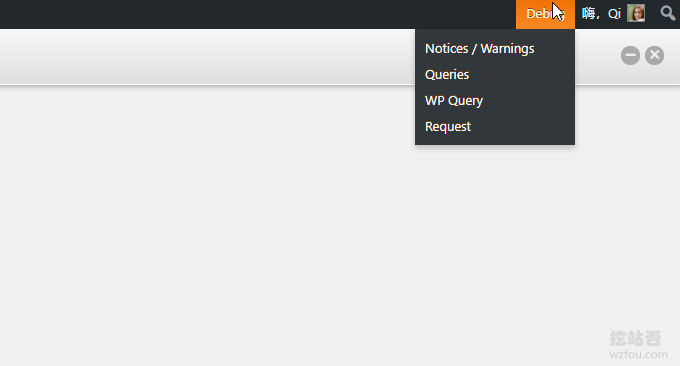The width and height of the screenshot is (680, 366).
Task: Select Notices / Warnings from Debug dropdown
Action: 479,49
